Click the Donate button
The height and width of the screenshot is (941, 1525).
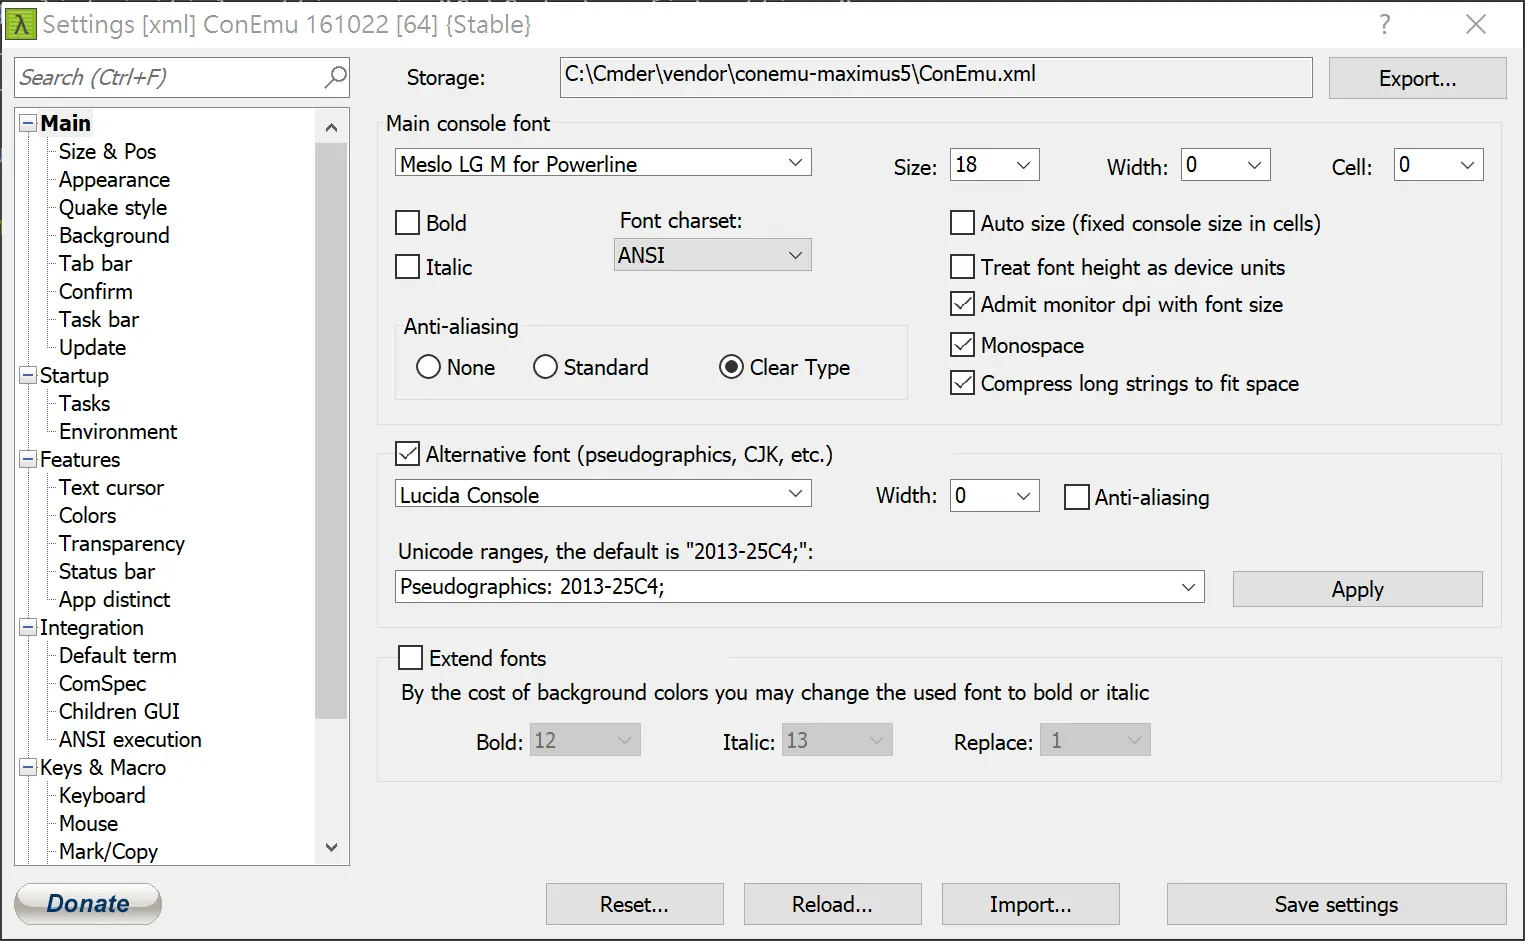(88, 904)
